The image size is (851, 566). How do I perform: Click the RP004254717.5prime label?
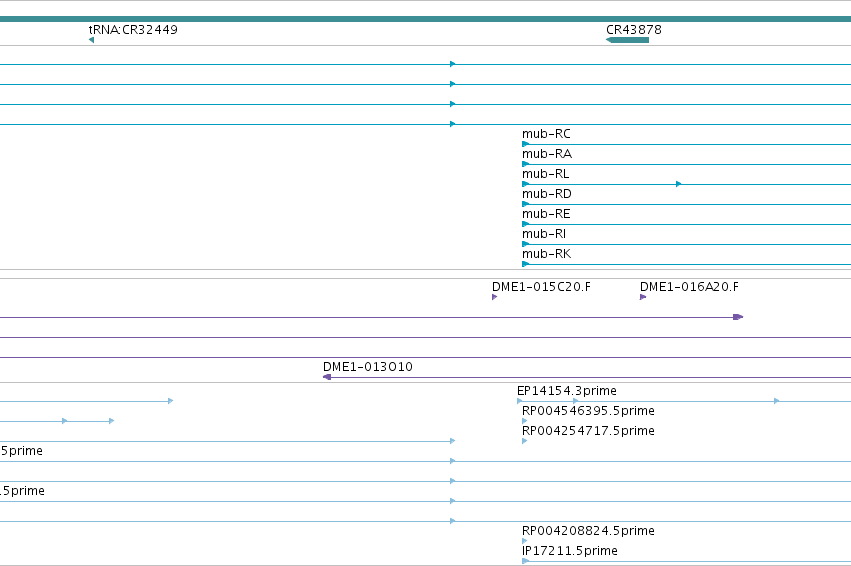[588, 431]
